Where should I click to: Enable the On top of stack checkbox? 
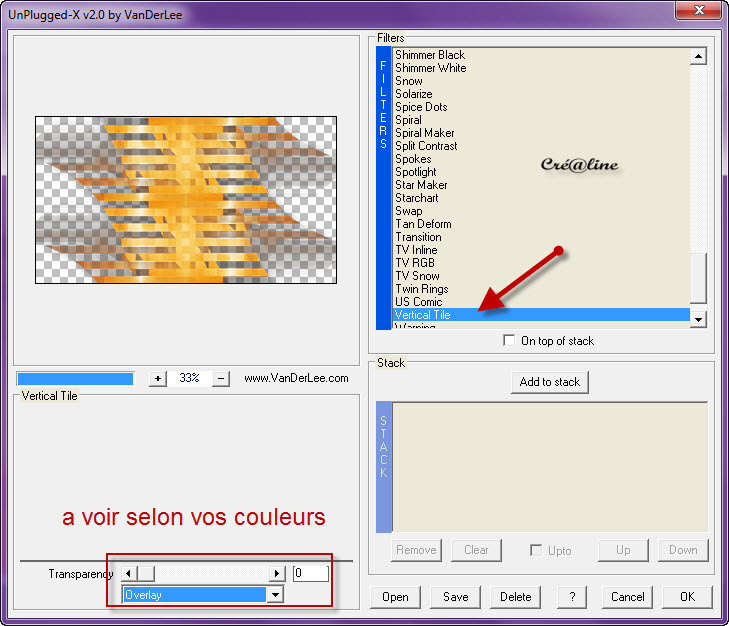point(511,341)
